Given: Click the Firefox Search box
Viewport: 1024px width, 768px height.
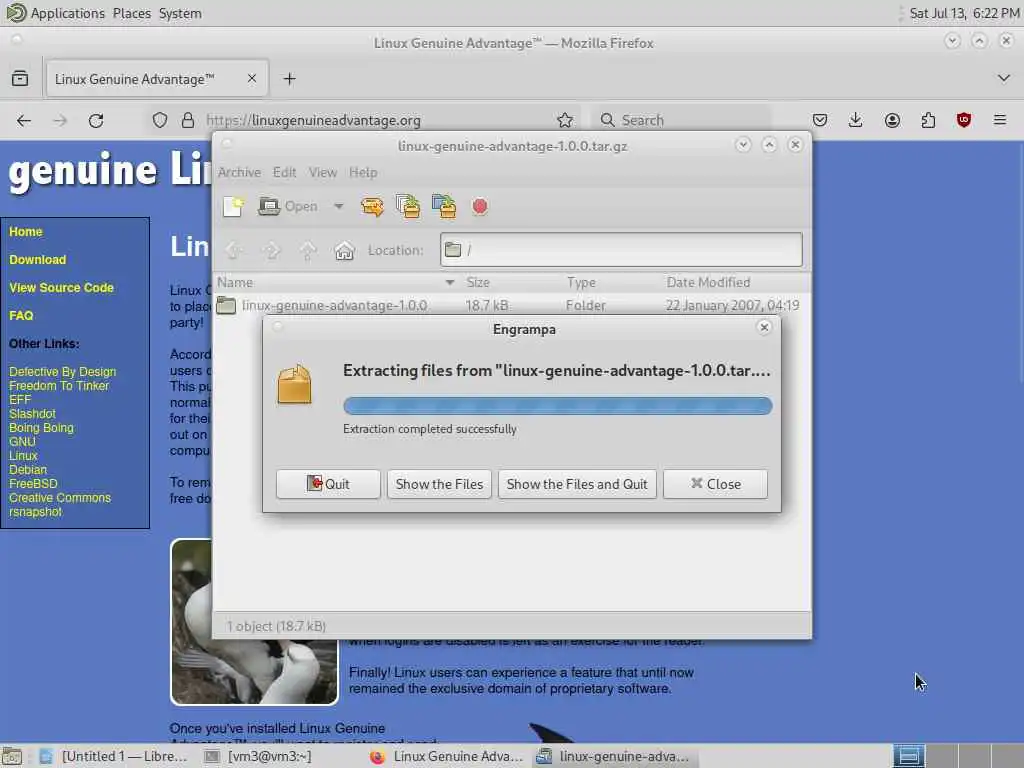Looking at the screenshot, I should tap(682, 120).
